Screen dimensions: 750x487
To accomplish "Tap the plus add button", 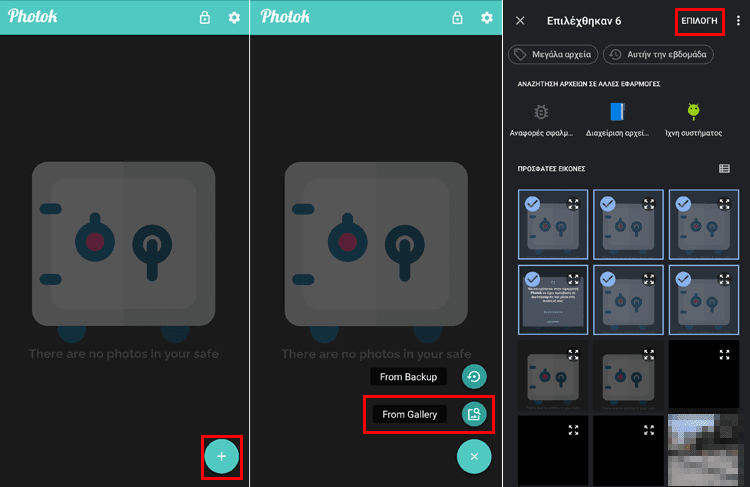I will click(x=221, y=456).
